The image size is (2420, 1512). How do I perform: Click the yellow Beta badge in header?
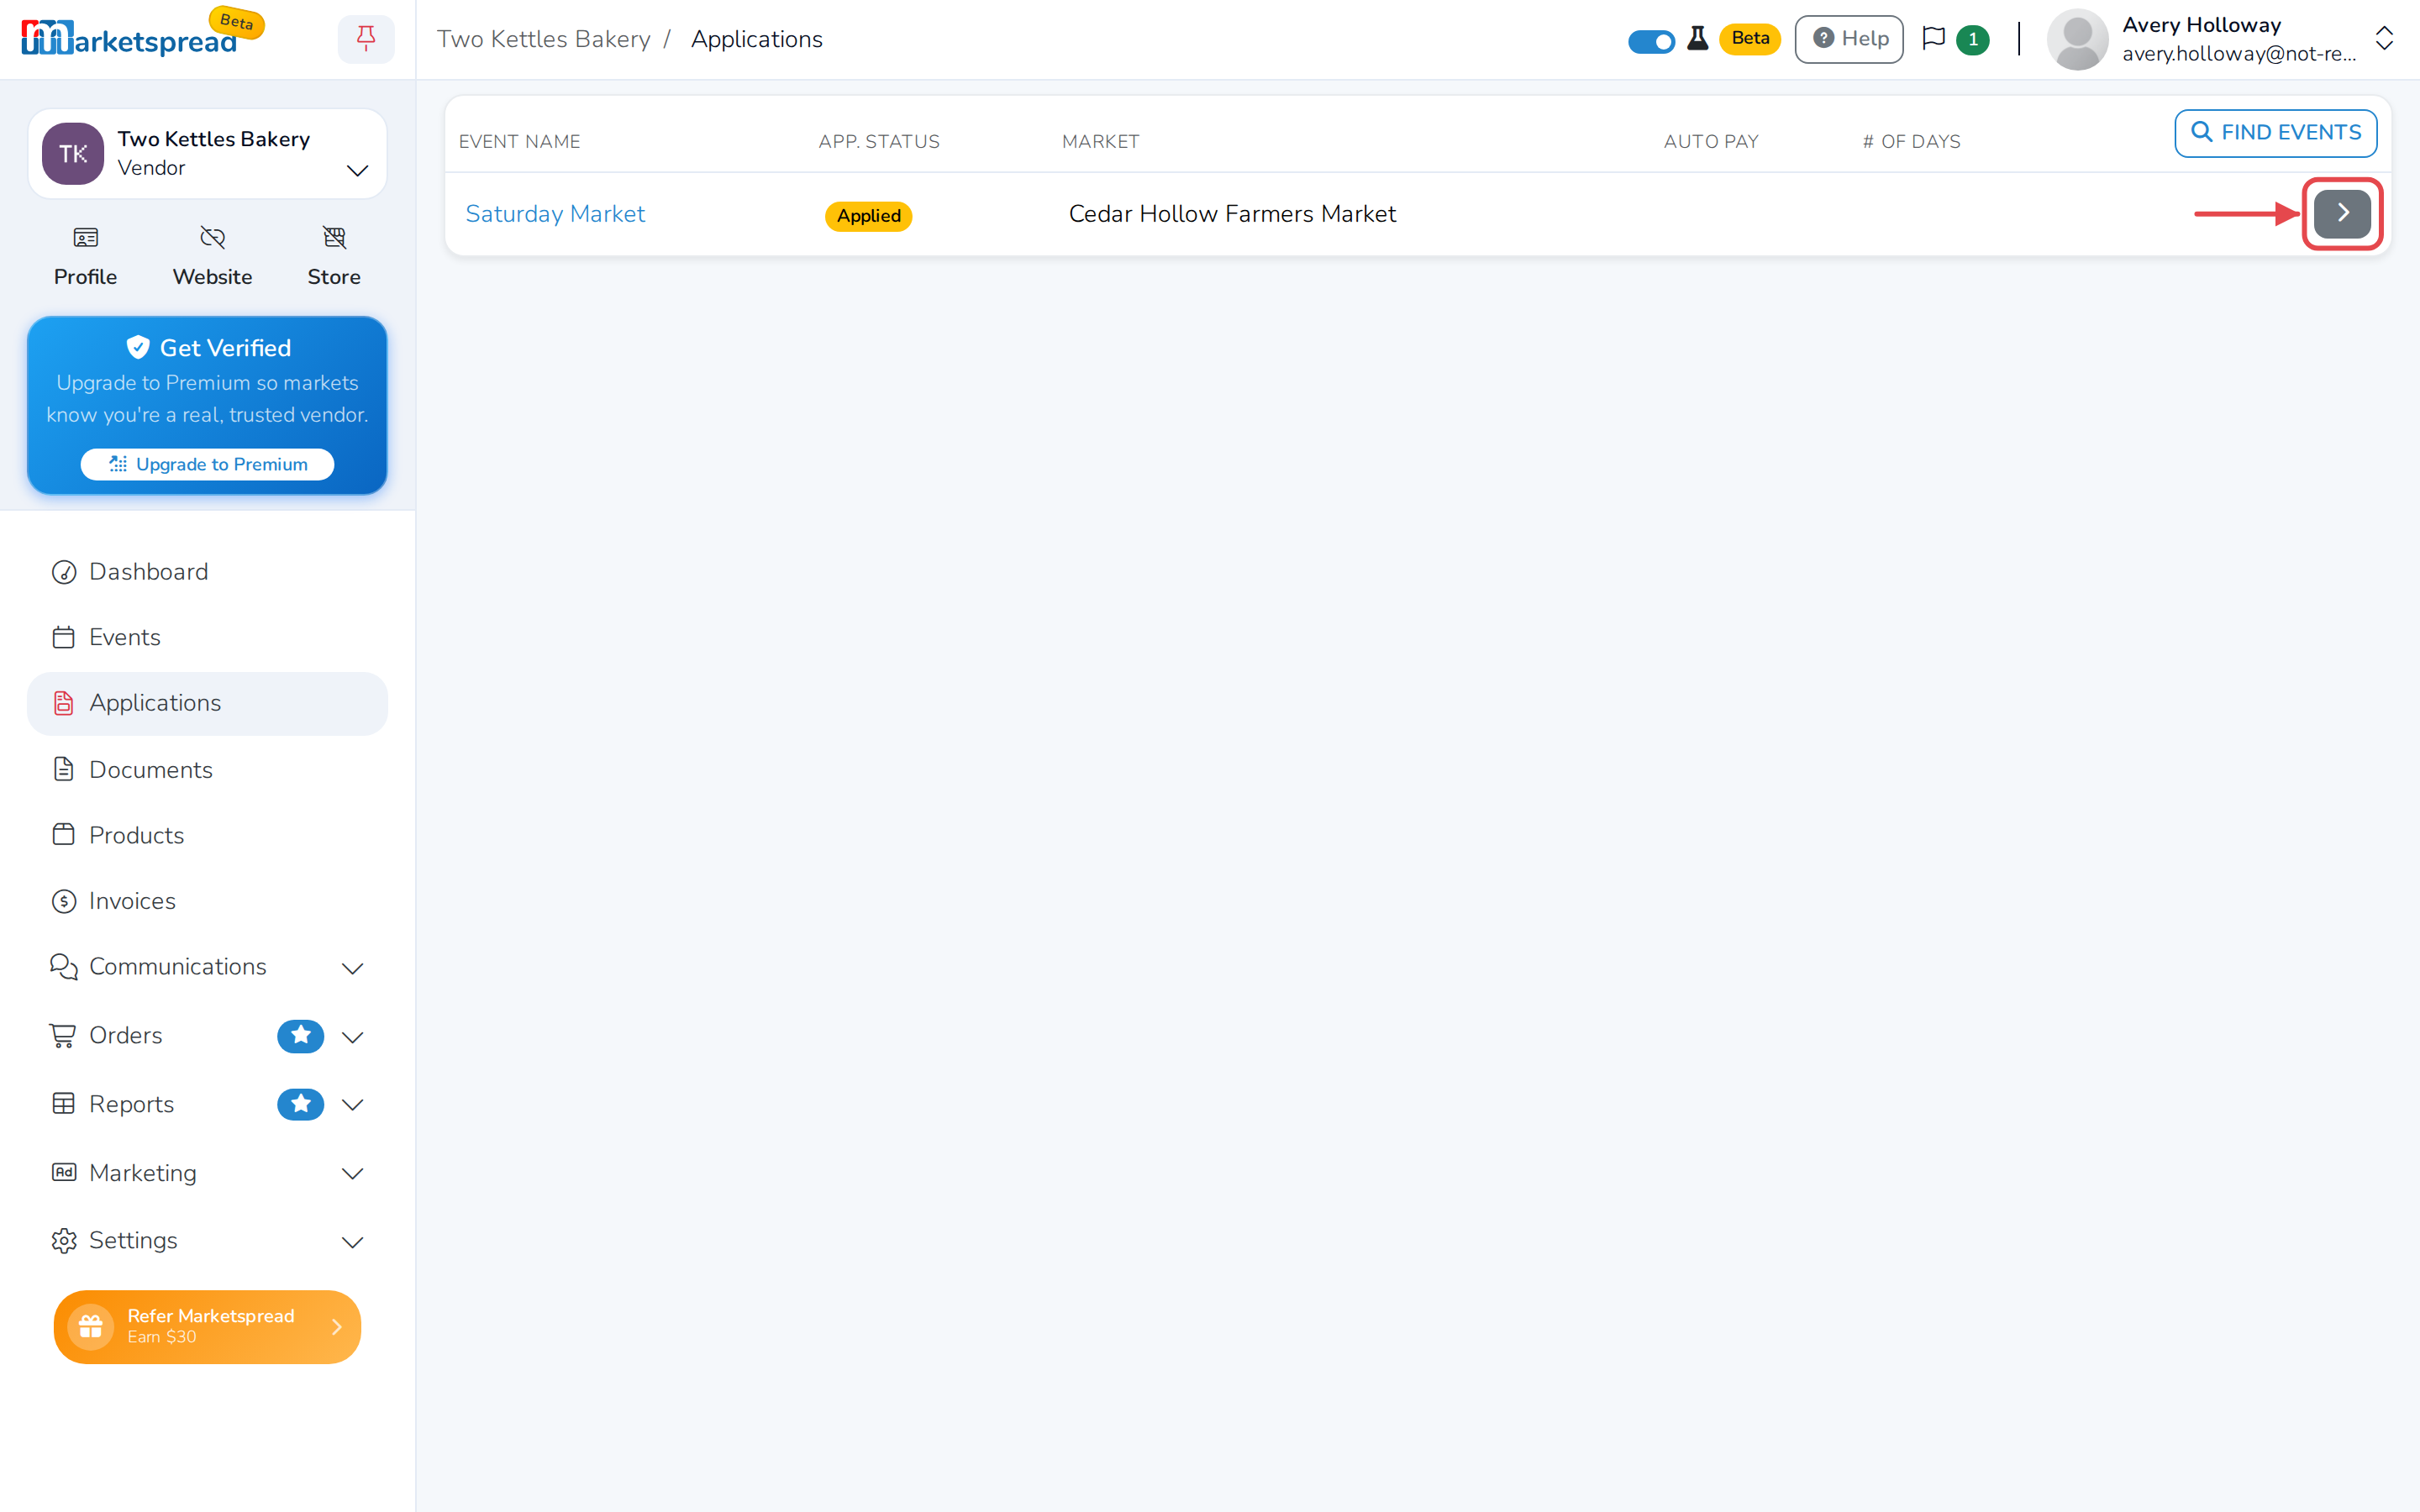coord(1750,39)
